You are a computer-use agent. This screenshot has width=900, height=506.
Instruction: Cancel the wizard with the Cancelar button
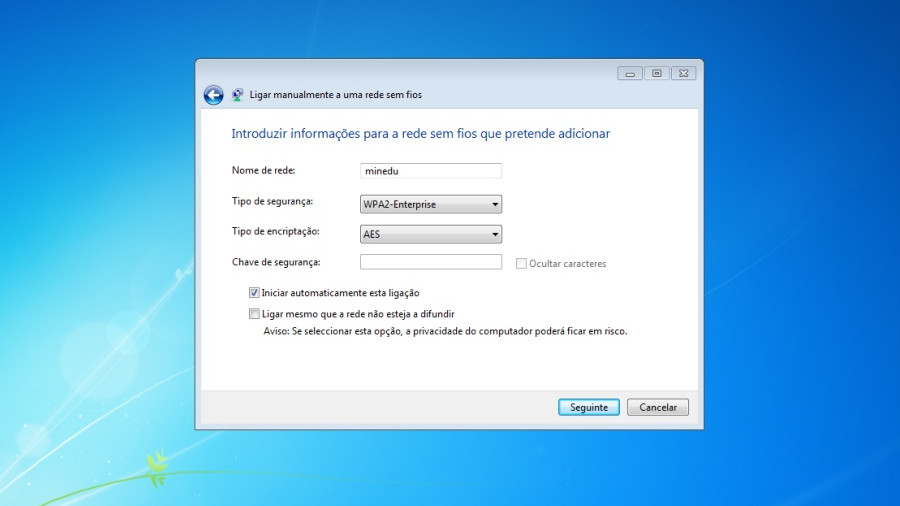point(658,407)
